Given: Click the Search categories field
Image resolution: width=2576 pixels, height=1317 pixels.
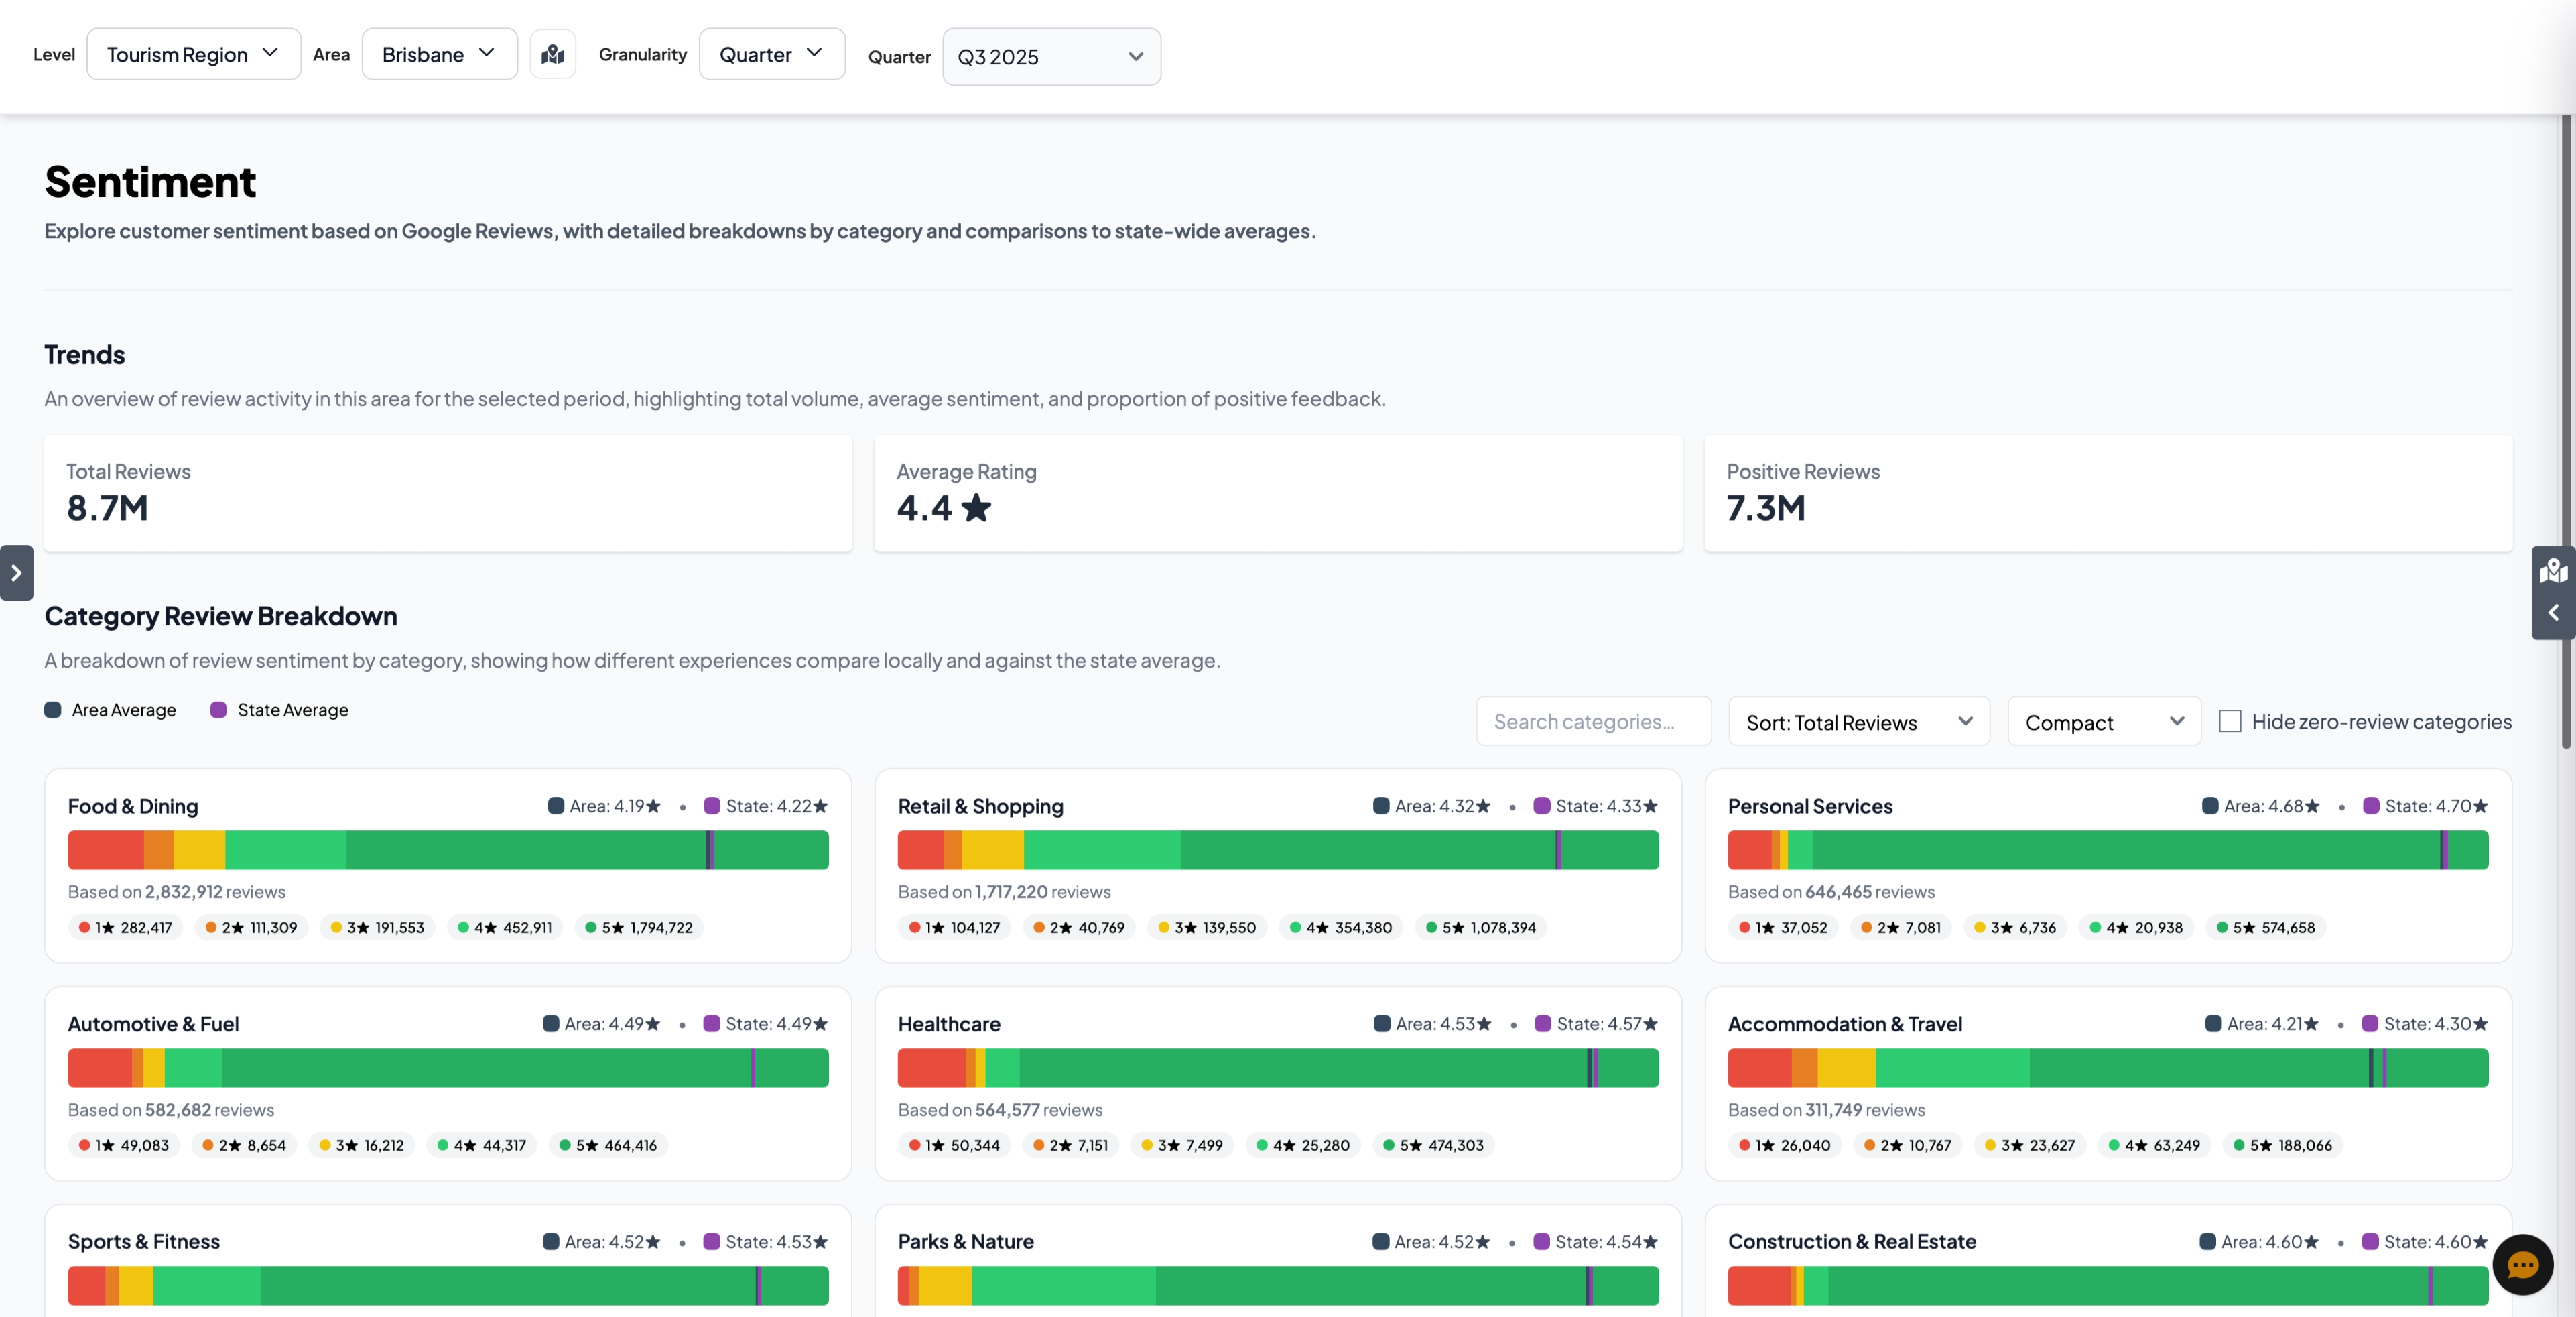Looking at the screenshot, I should pyautogui.click(x=1593, y=722).
